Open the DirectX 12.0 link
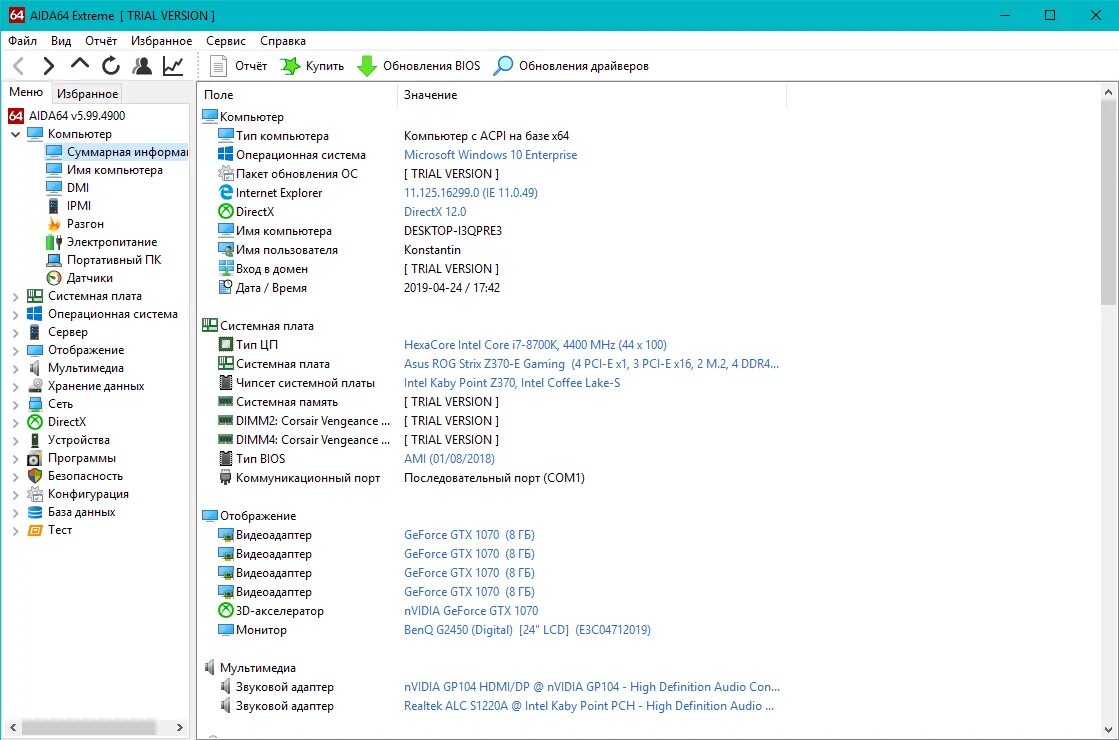The image size is (1119, 740). click(435, 212)
